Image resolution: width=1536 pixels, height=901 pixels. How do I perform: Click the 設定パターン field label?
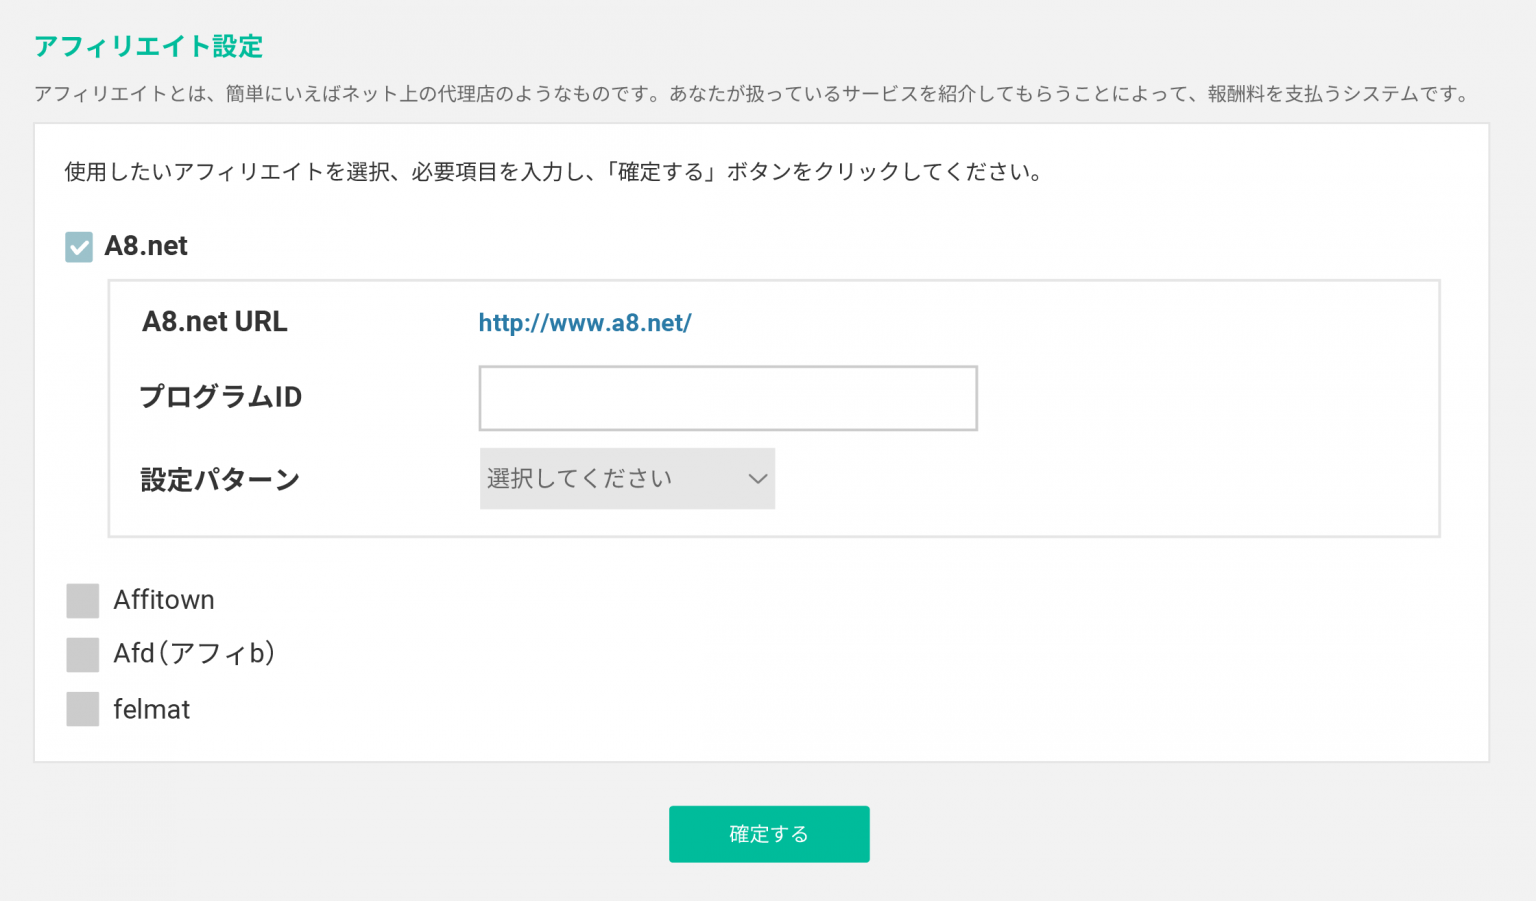click(220, 480)
